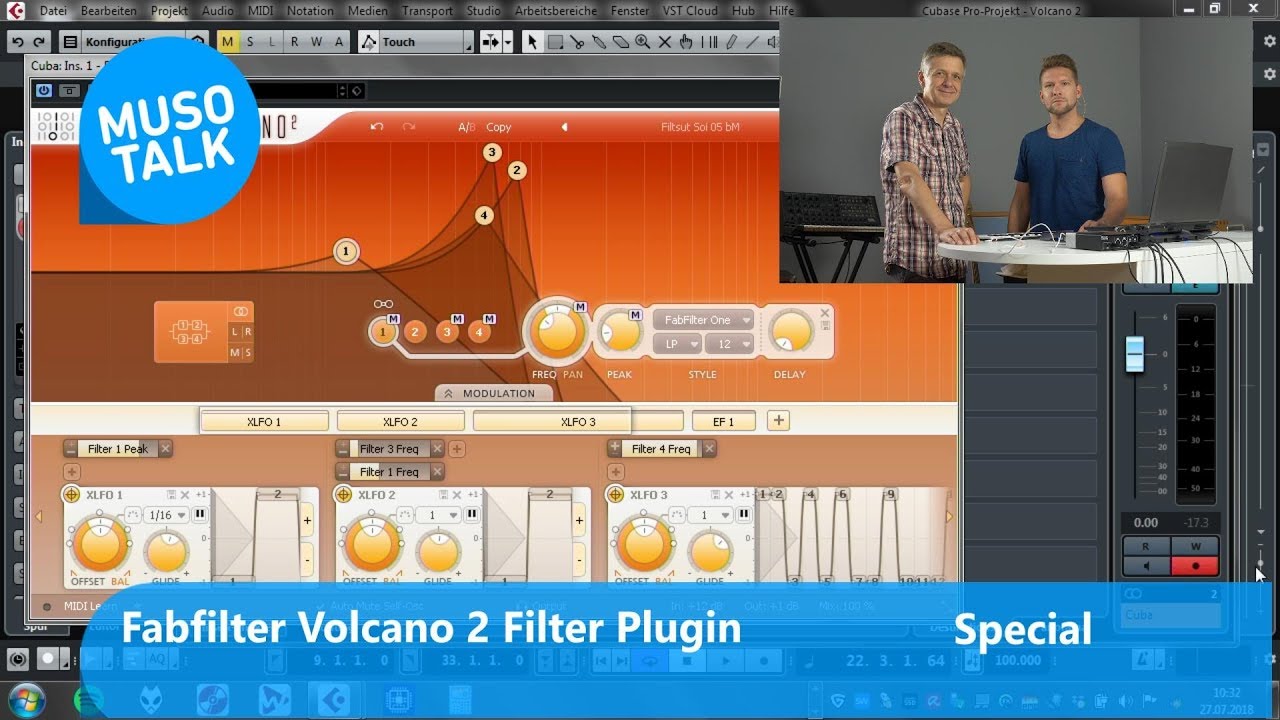Open FabFilter One filter style dropdown
This screenshot has width=1280, height=720.
703,320
